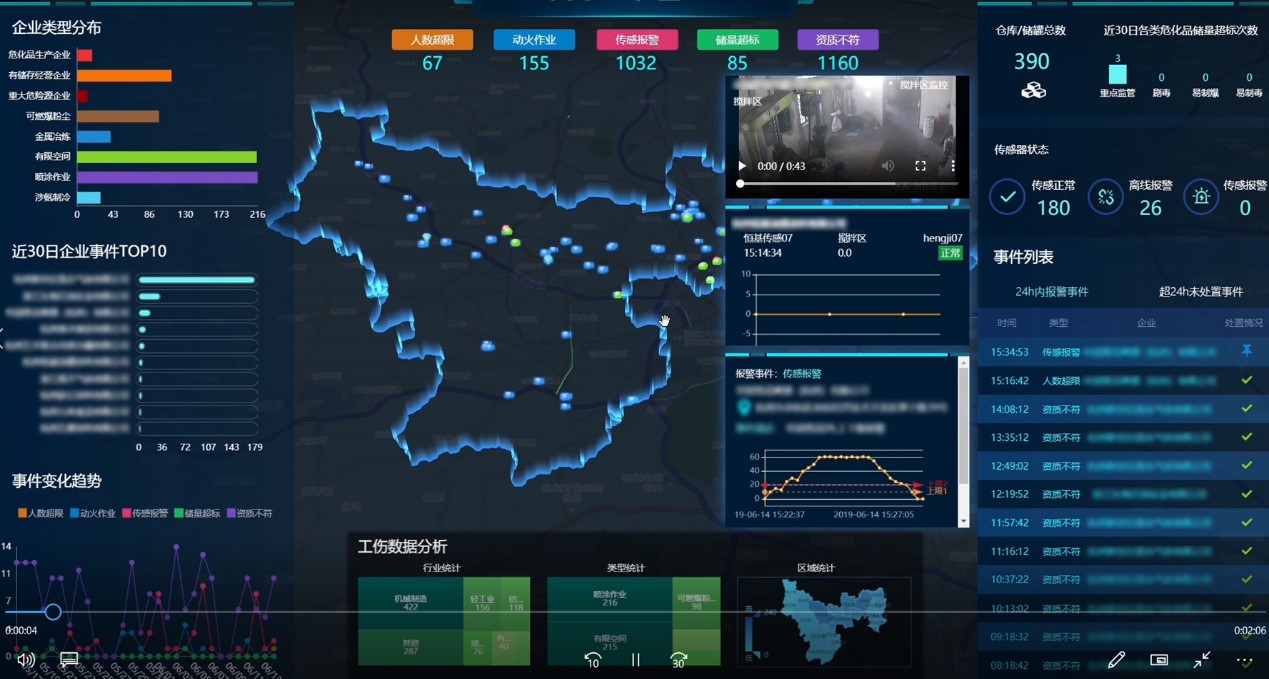This screenshot has width=1269, height=679.
Task: Click the 轻工业 156 treemap block
Action: tap(482, 602)
